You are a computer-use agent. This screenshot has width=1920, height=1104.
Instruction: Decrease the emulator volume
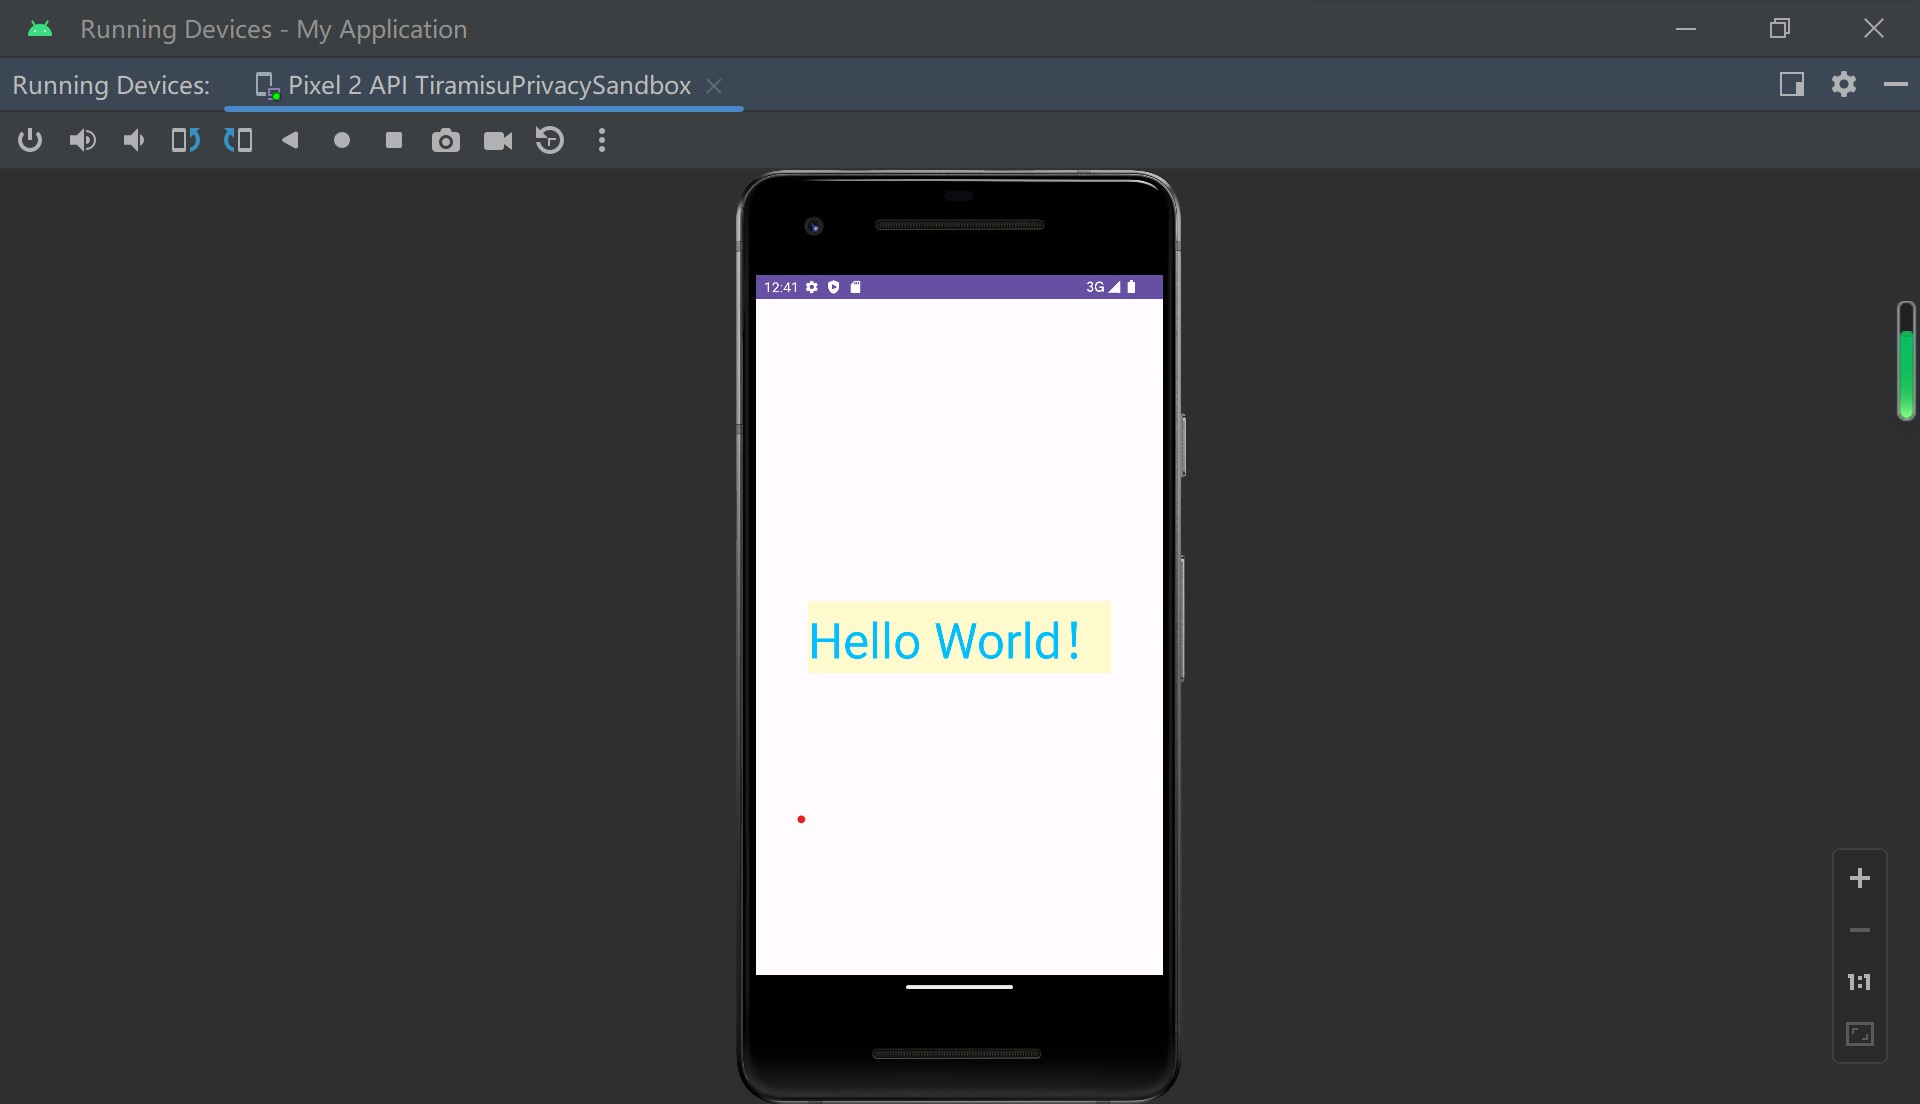pos(134,141)
